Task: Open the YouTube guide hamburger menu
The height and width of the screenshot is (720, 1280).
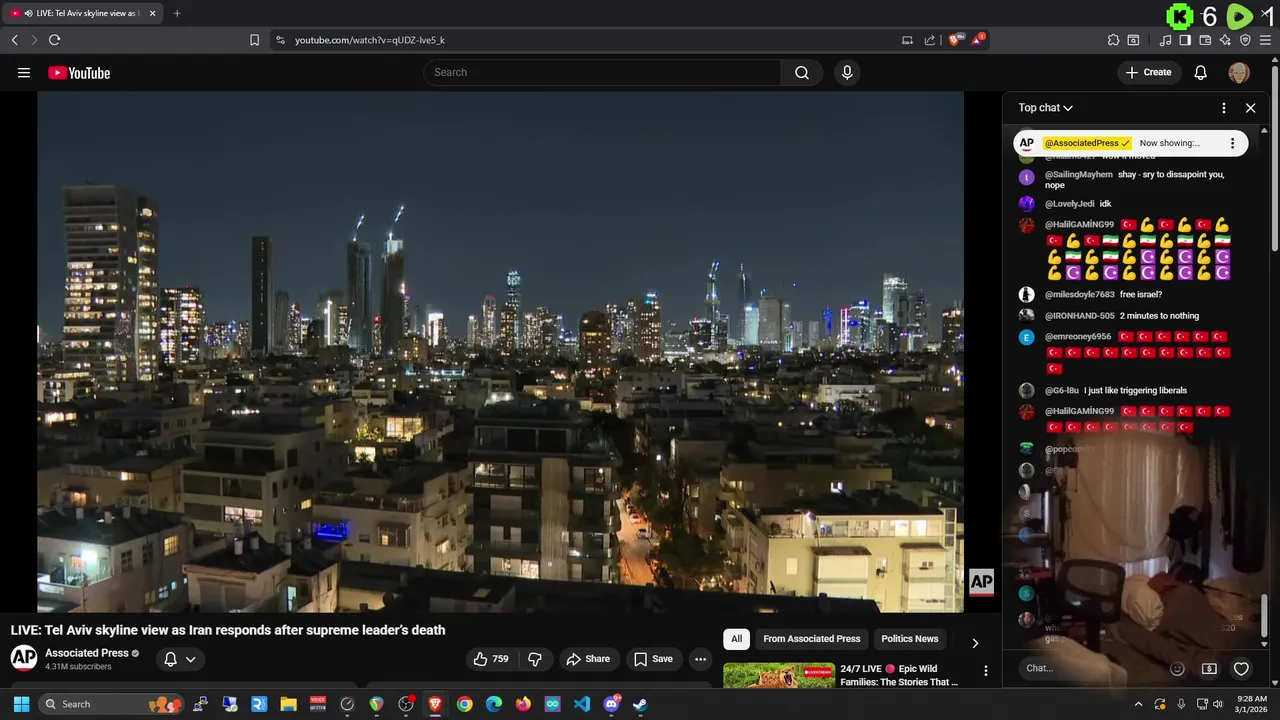Action: click(x=24, y=72)
